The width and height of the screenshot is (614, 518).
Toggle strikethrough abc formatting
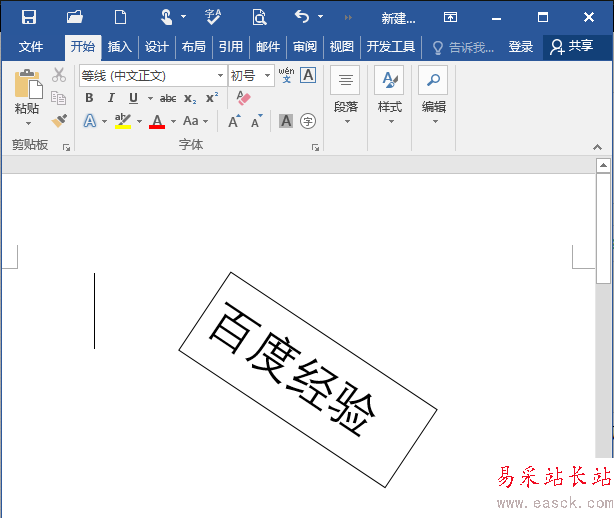[168, 98]
